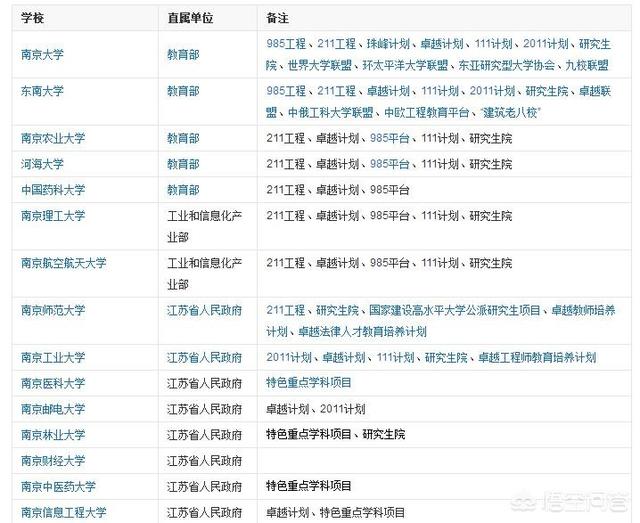Viewport: 640px width, 523px height.
Task: Click 教育部 in the 中国药科大学 row
Action: pyautogui.click(x=183, y=189)
